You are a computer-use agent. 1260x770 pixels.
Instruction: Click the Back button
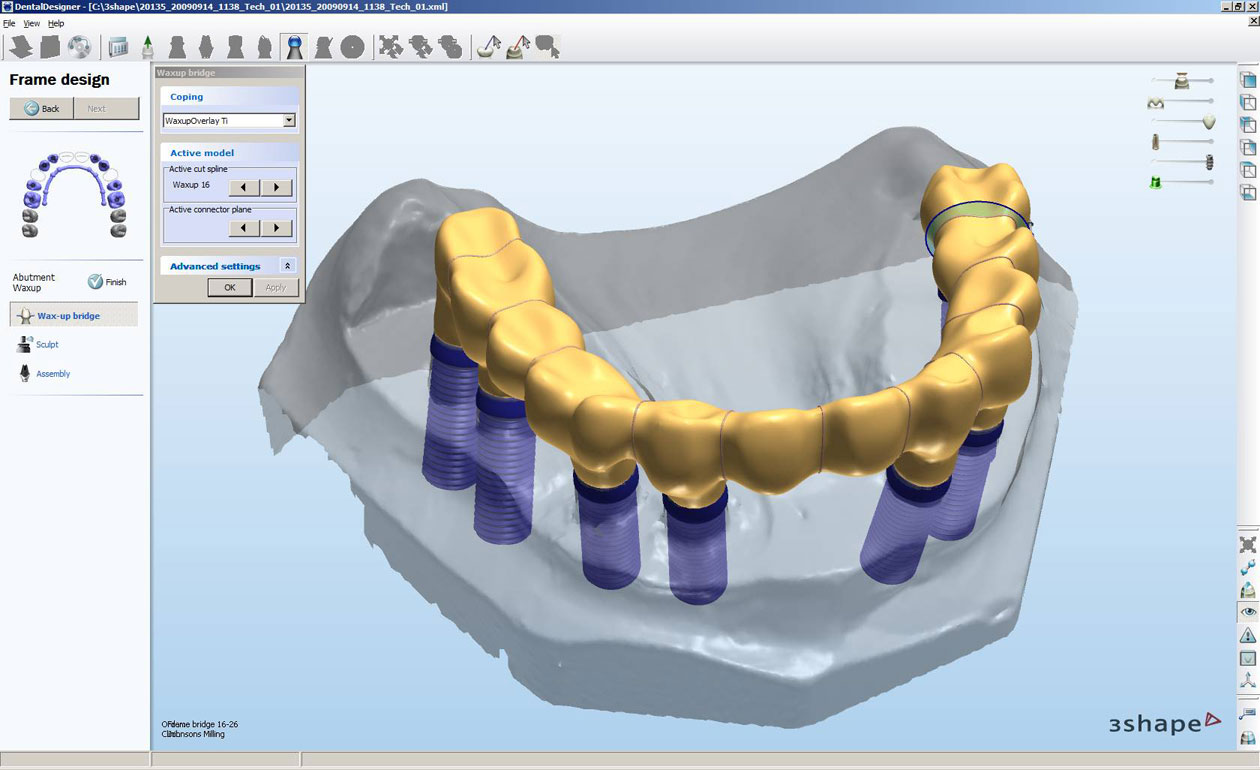(42, 108)
